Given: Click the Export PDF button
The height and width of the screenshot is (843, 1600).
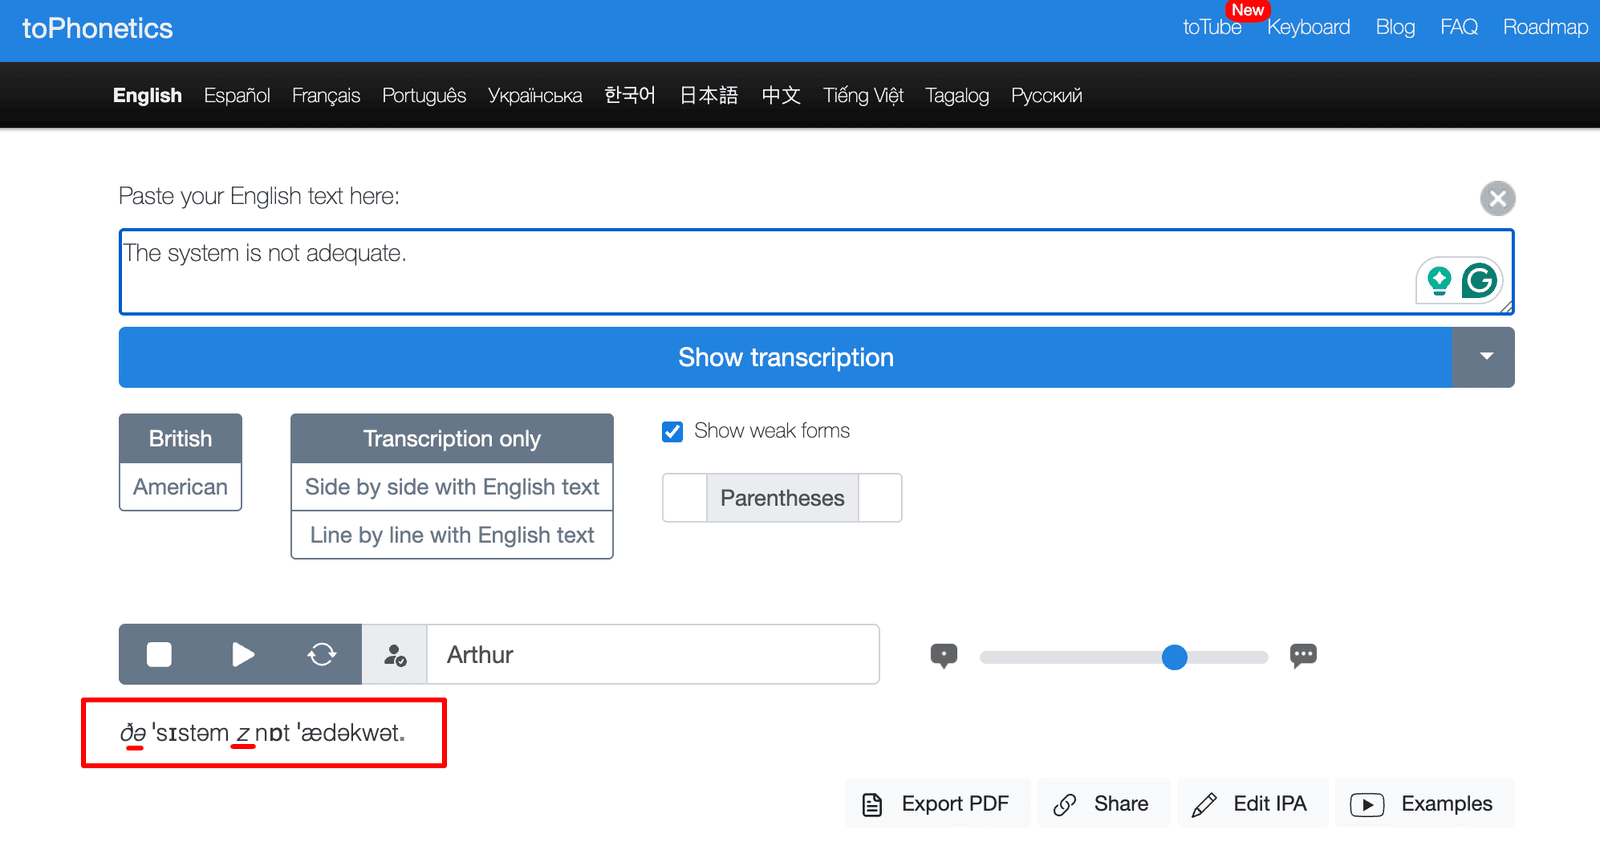Looking at the screenshot, I should 937,804.
